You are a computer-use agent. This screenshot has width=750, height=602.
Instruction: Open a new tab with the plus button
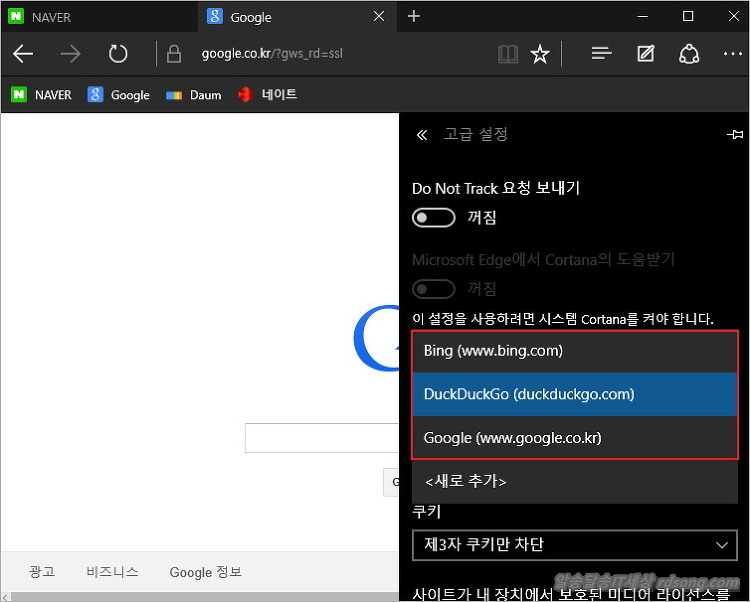[x=414, y=17]
